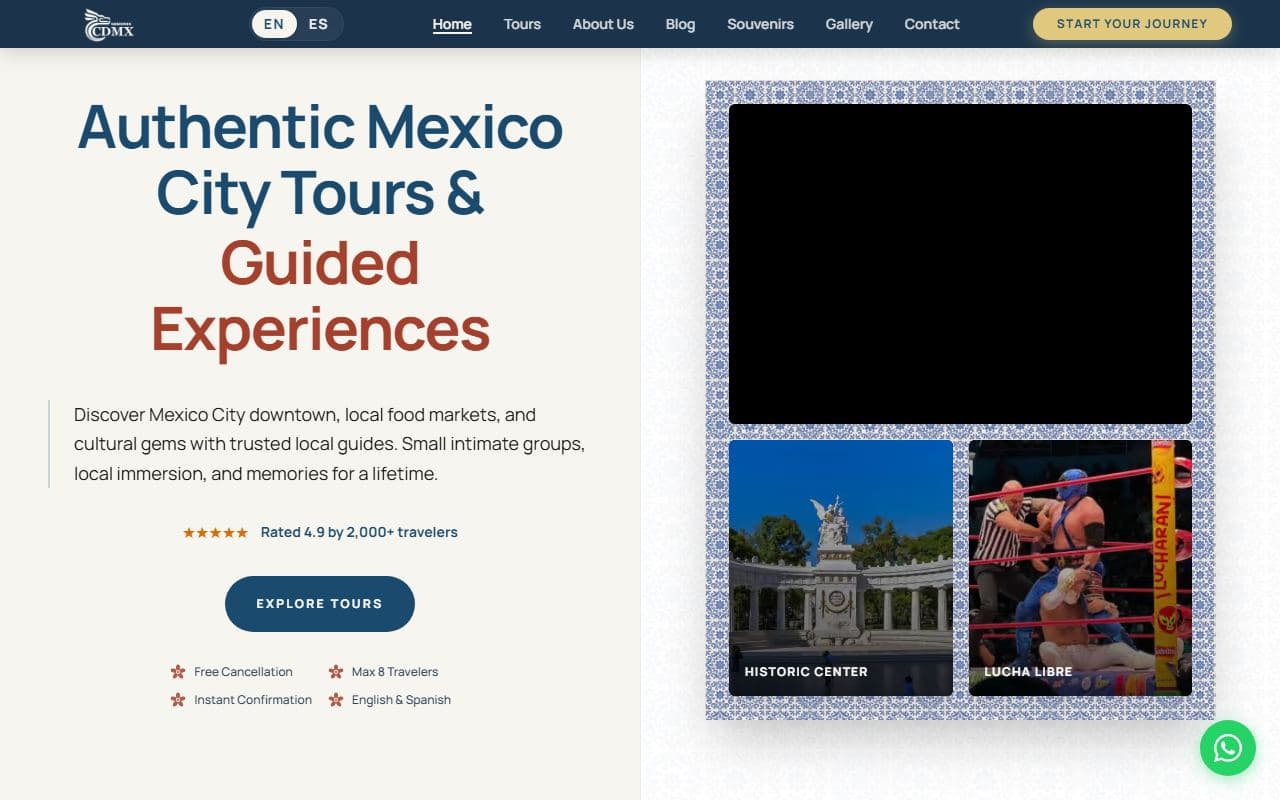This screenshot has height=800, width=1280.
Task: Open the Contact page
Action: coord(932,24)
